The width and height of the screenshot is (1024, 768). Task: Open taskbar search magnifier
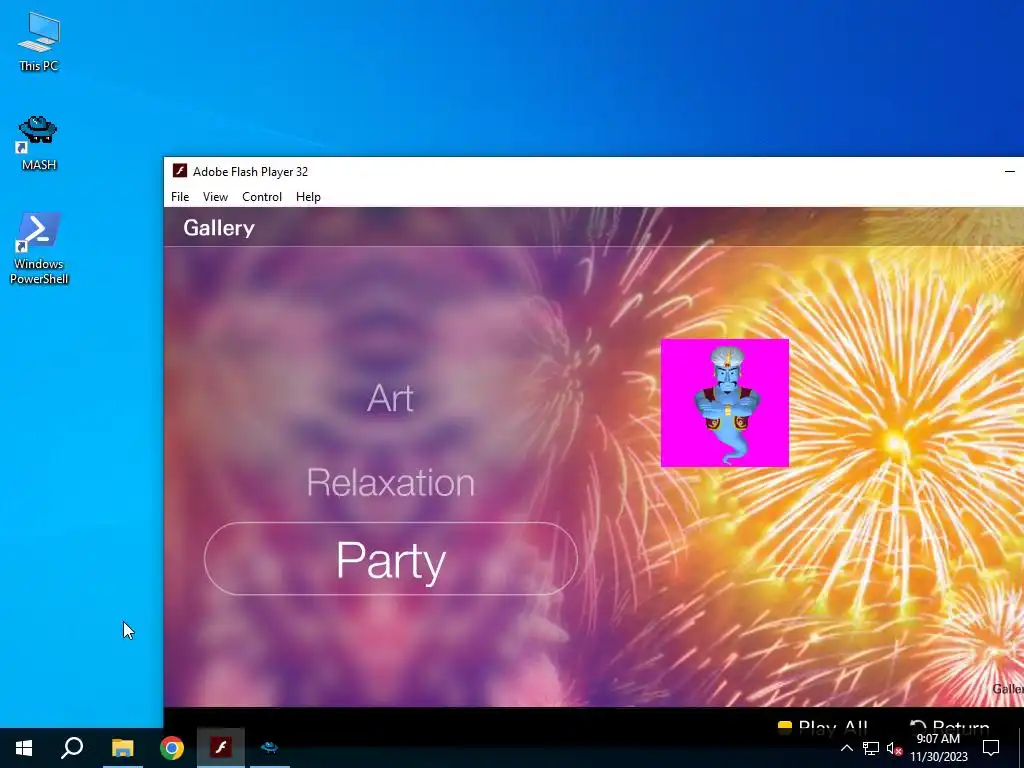pos(72,748)
